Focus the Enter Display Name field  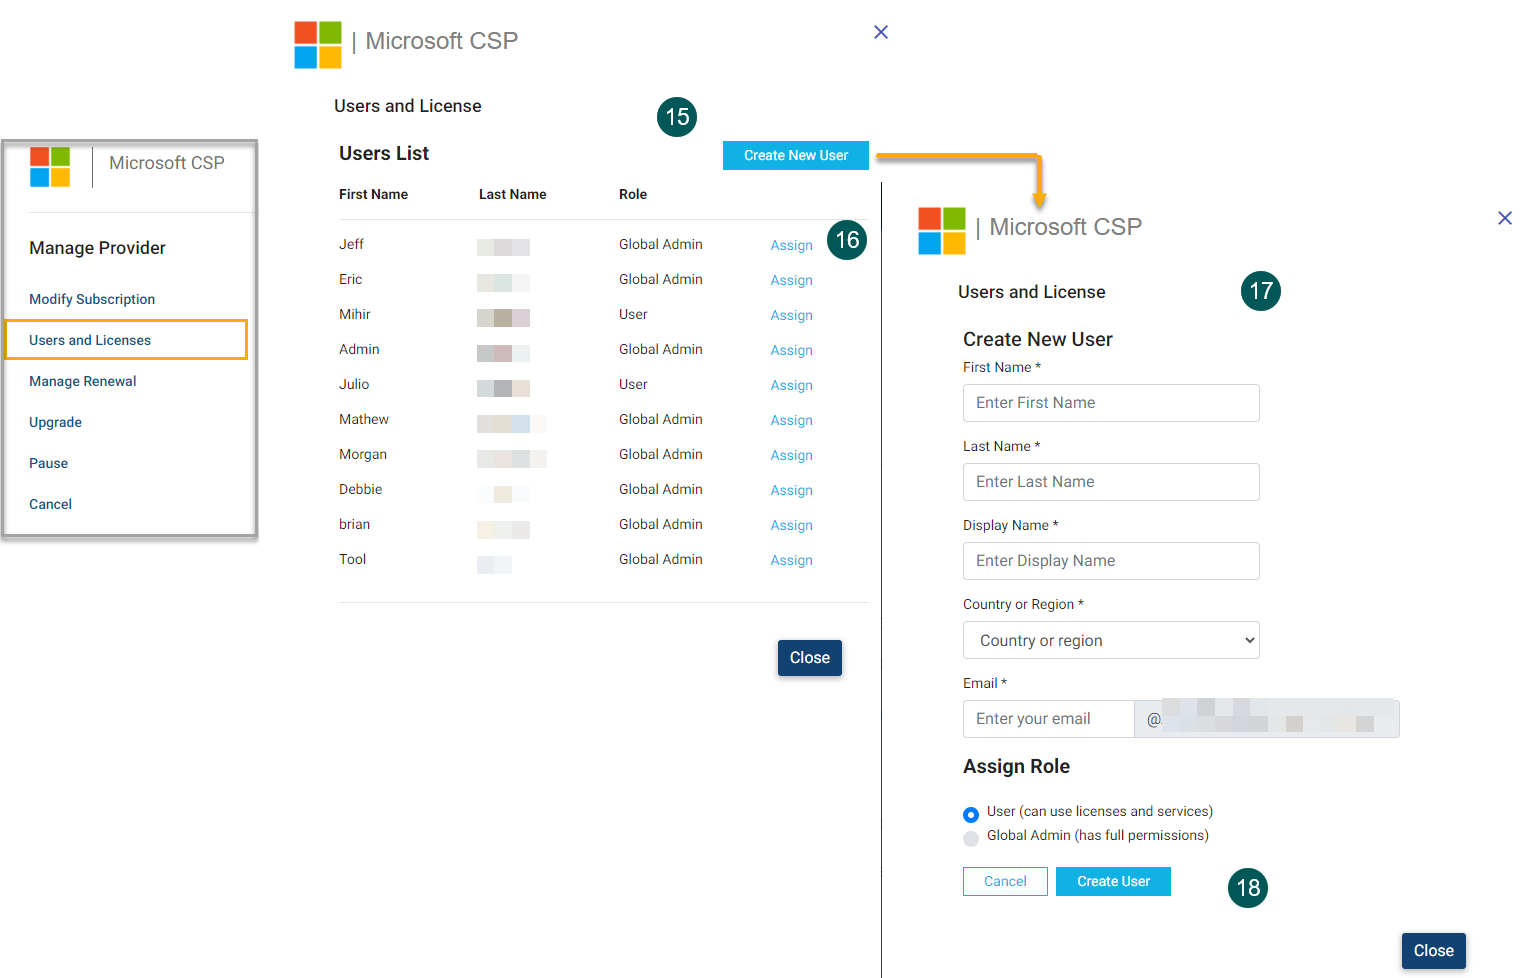pyautogui.click(x=1111, y=561)
